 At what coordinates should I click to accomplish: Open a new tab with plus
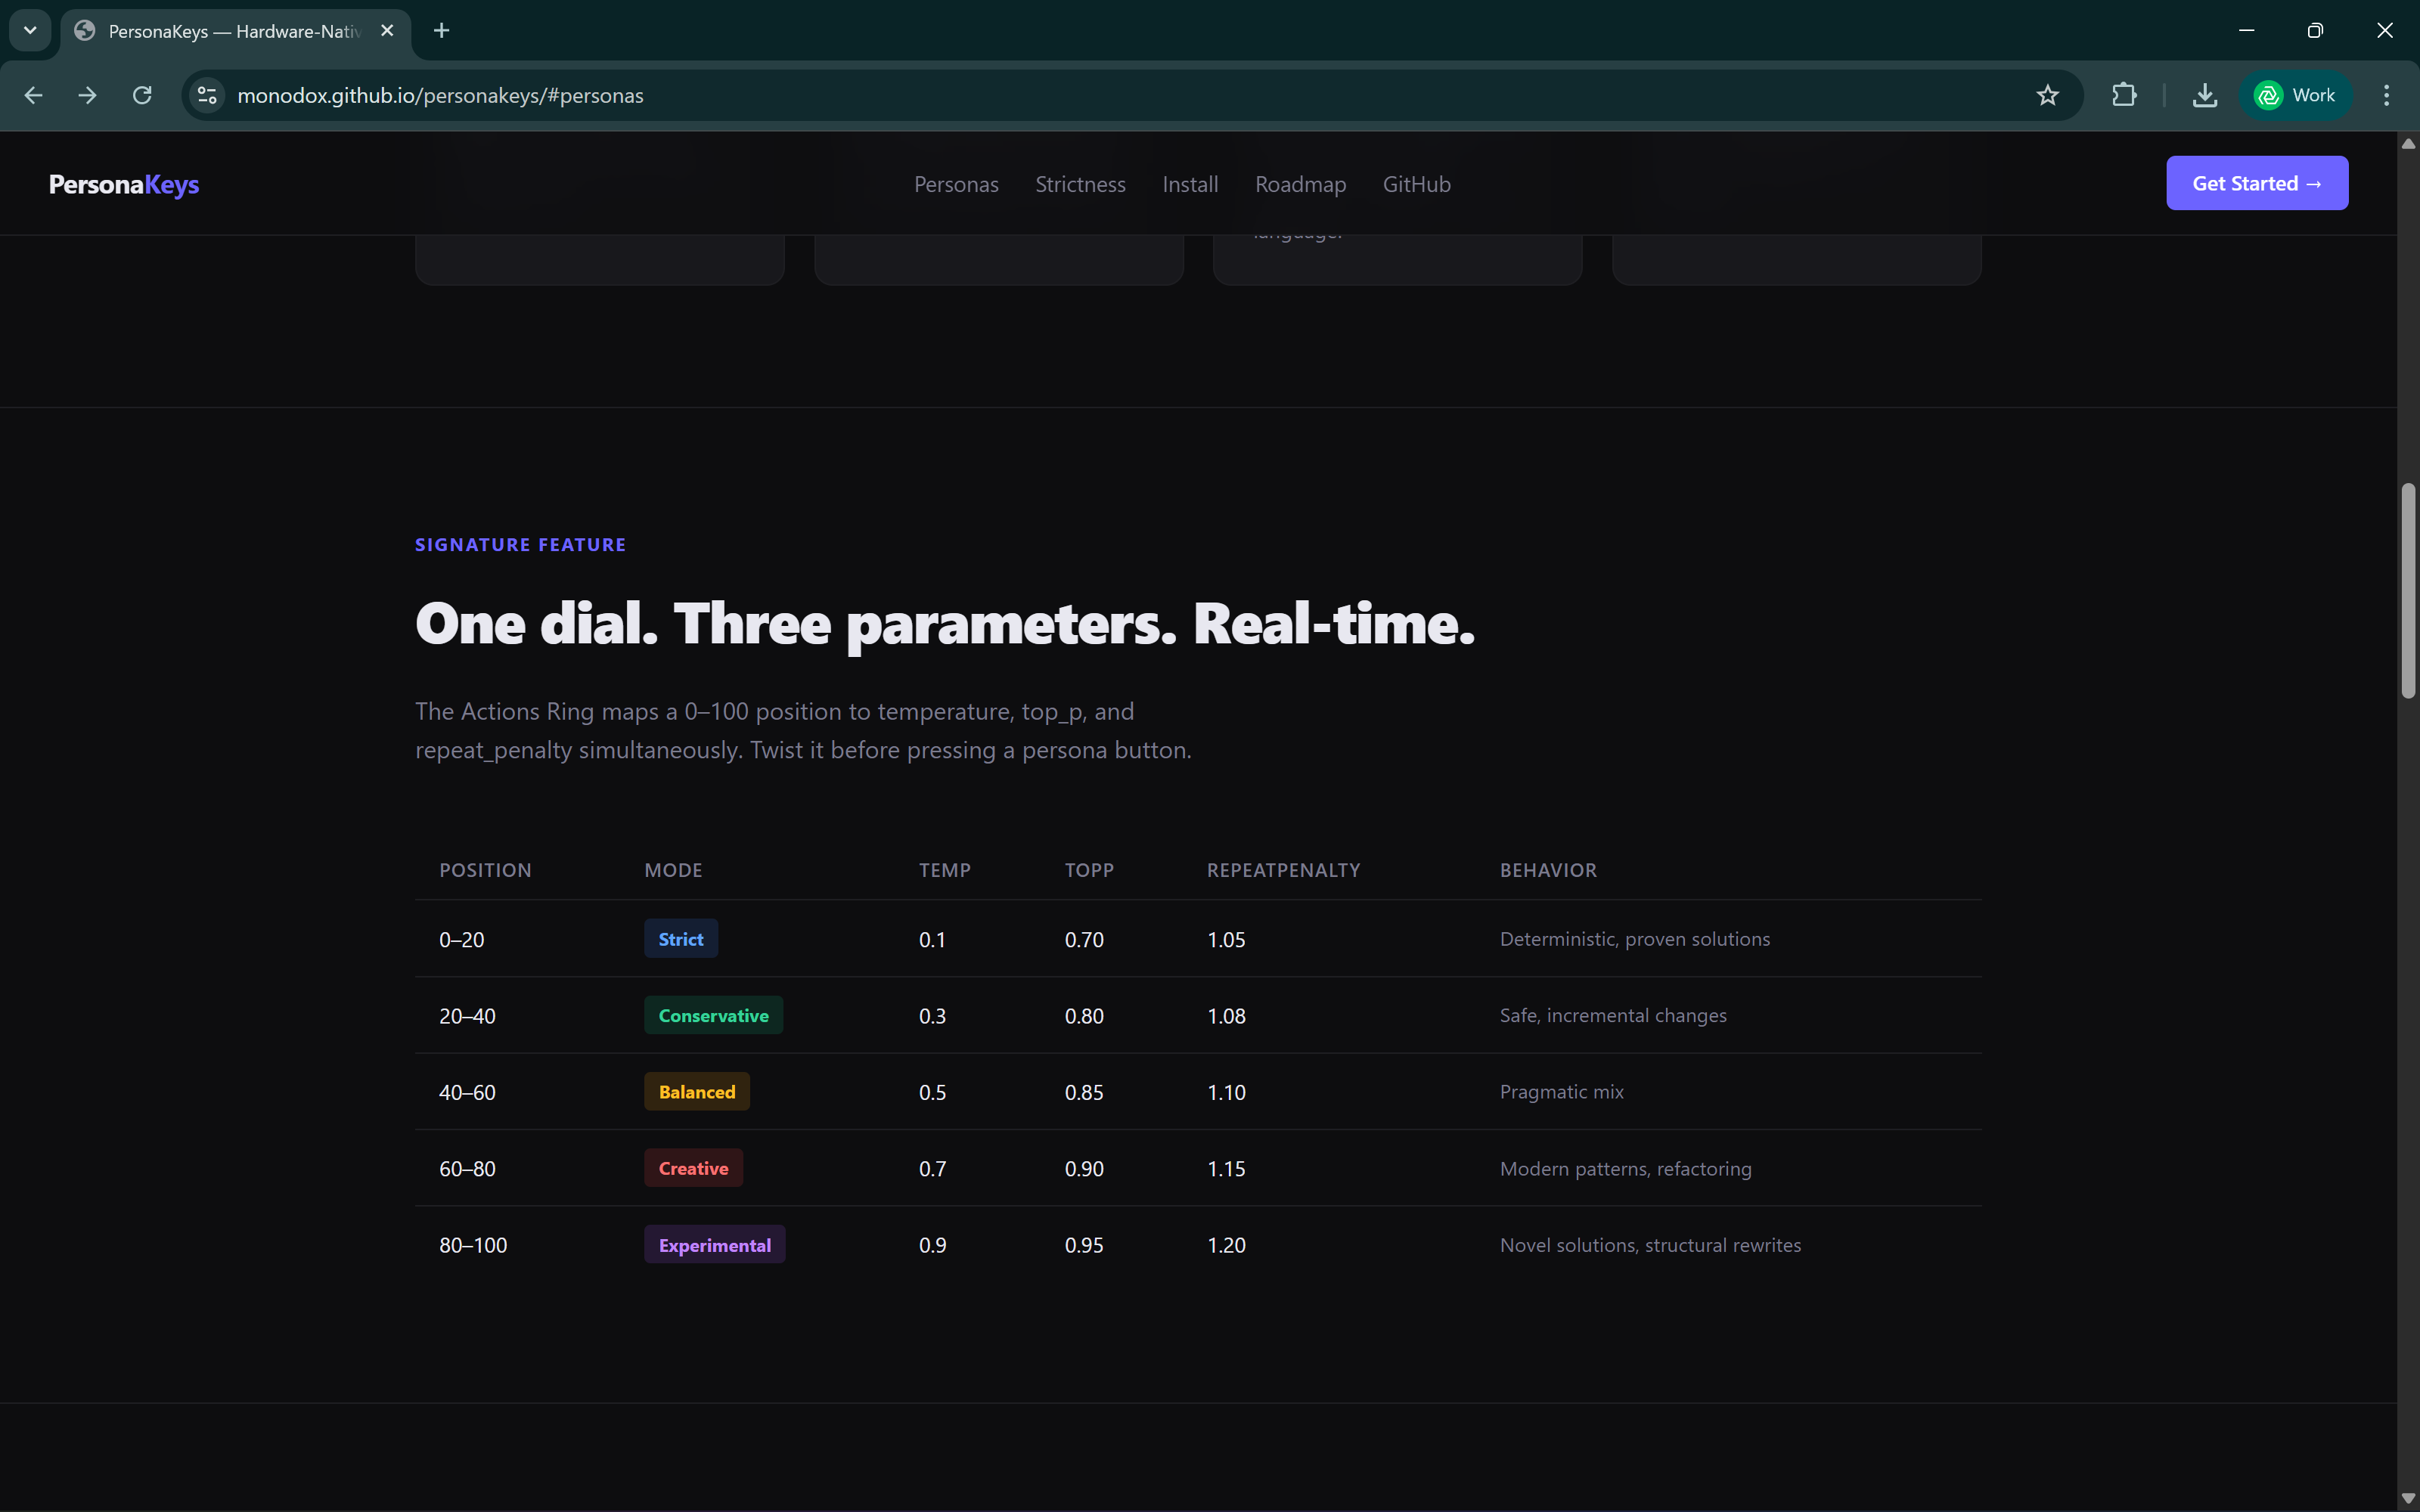(x=441, y=30)
